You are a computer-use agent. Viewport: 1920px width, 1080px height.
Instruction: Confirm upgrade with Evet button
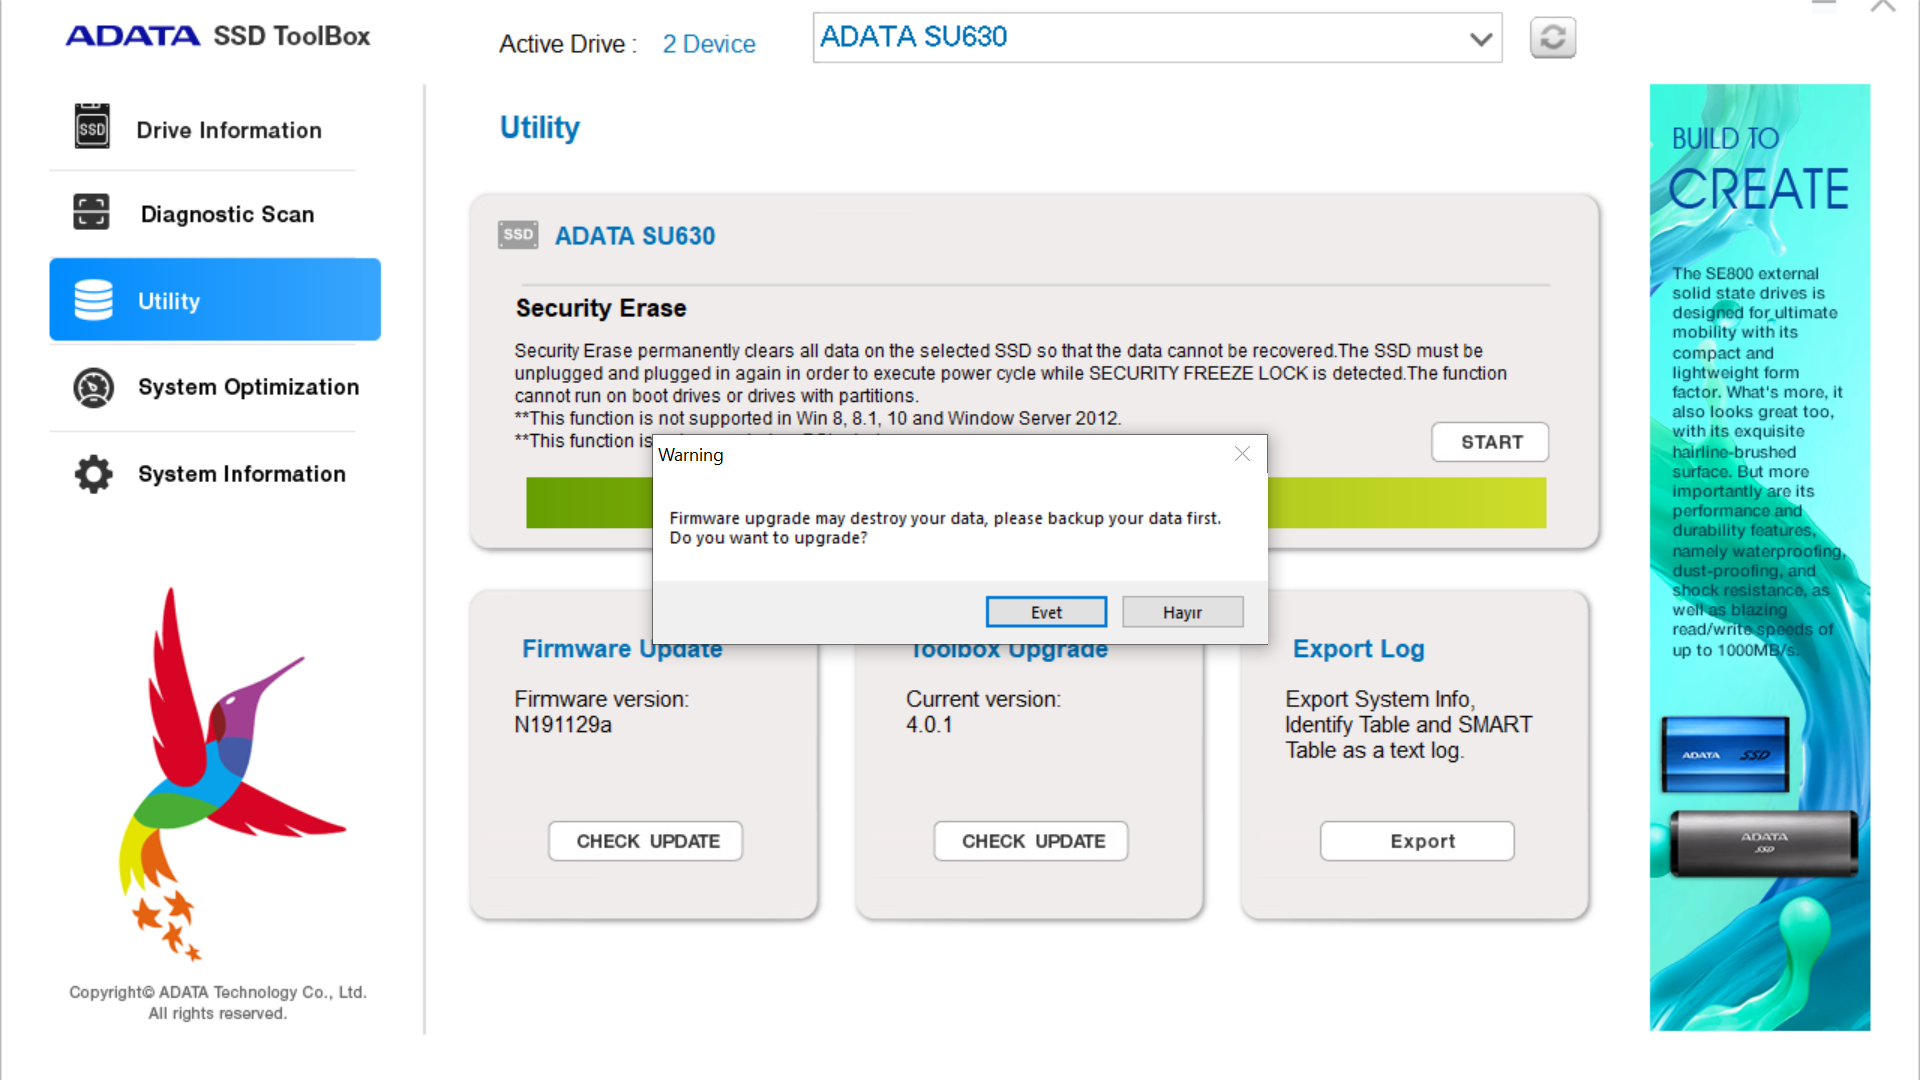pos(1046,612)
